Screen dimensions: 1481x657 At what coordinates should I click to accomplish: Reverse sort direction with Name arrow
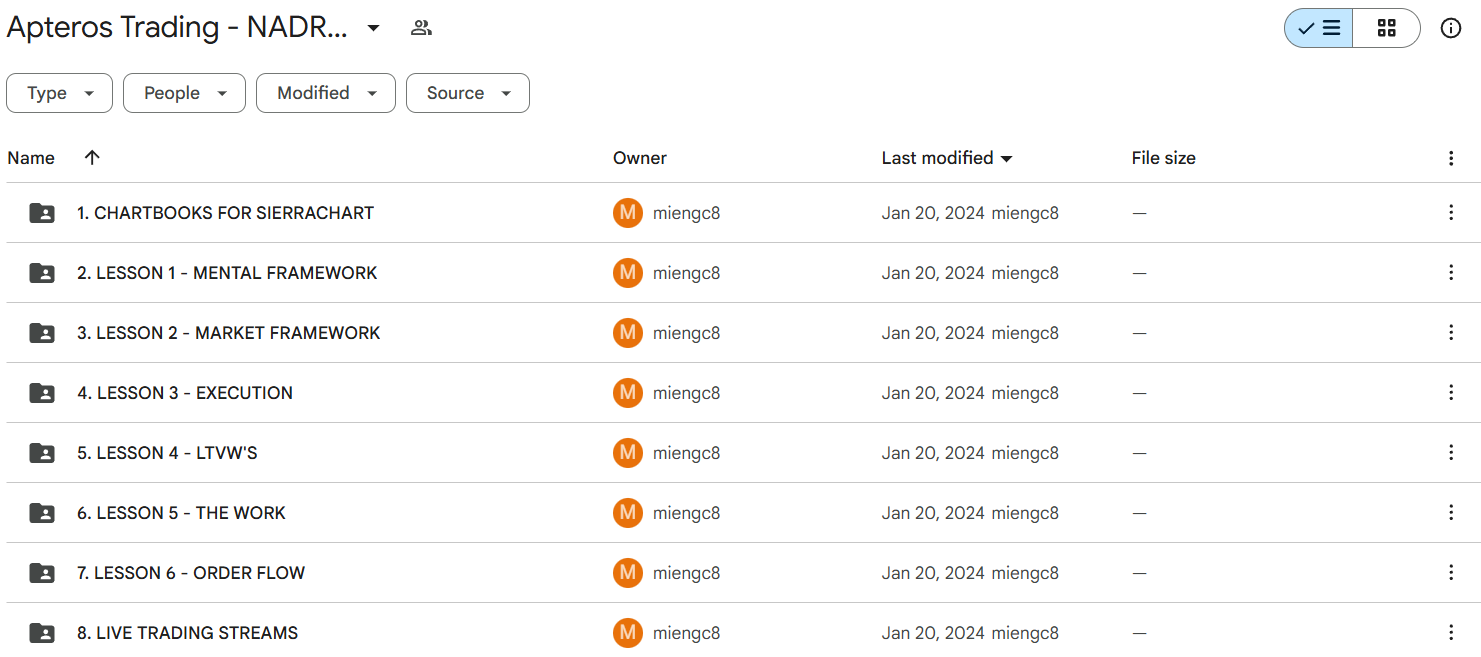(x=92, y=158)
